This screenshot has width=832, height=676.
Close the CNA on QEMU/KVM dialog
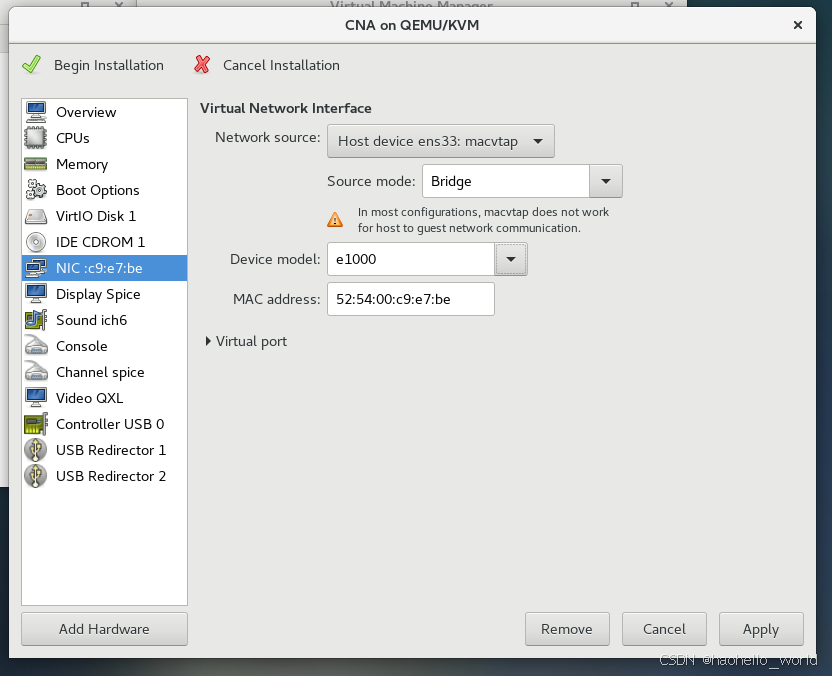coord(798,25)
